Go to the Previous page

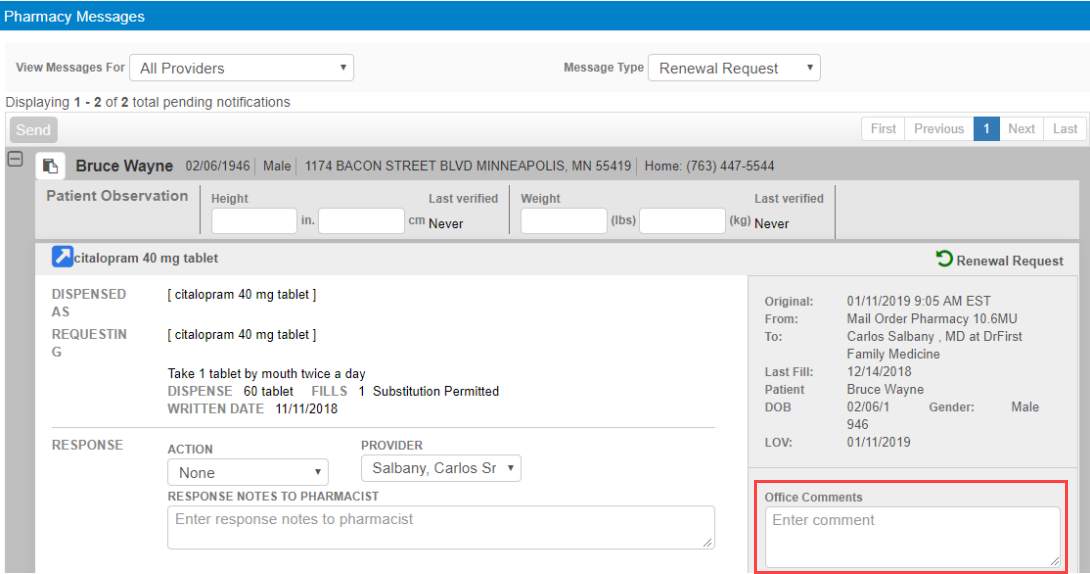(939, 129)
